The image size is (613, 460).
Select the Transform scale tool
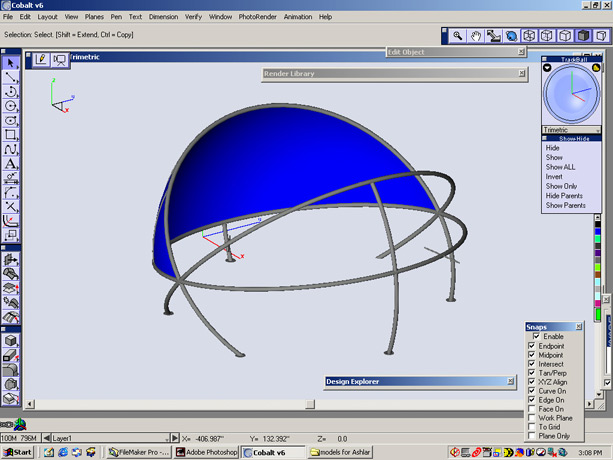point(11,235)
